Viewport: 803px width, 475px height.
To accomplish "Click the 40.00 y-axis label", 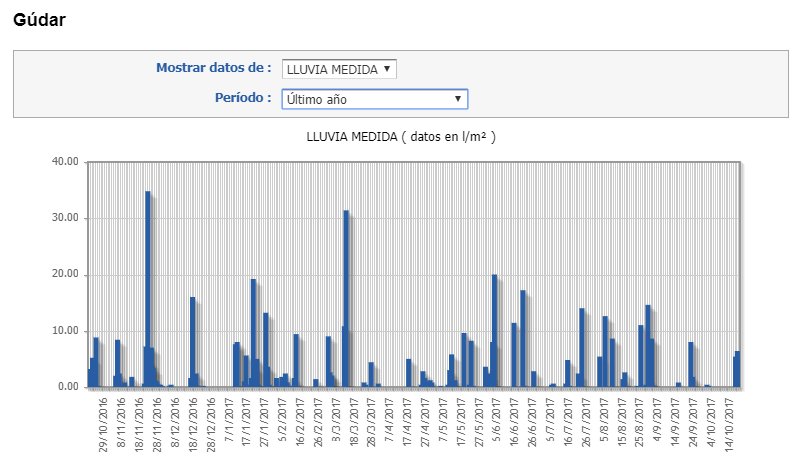I will pyautogui.click(x=66, y=161).
